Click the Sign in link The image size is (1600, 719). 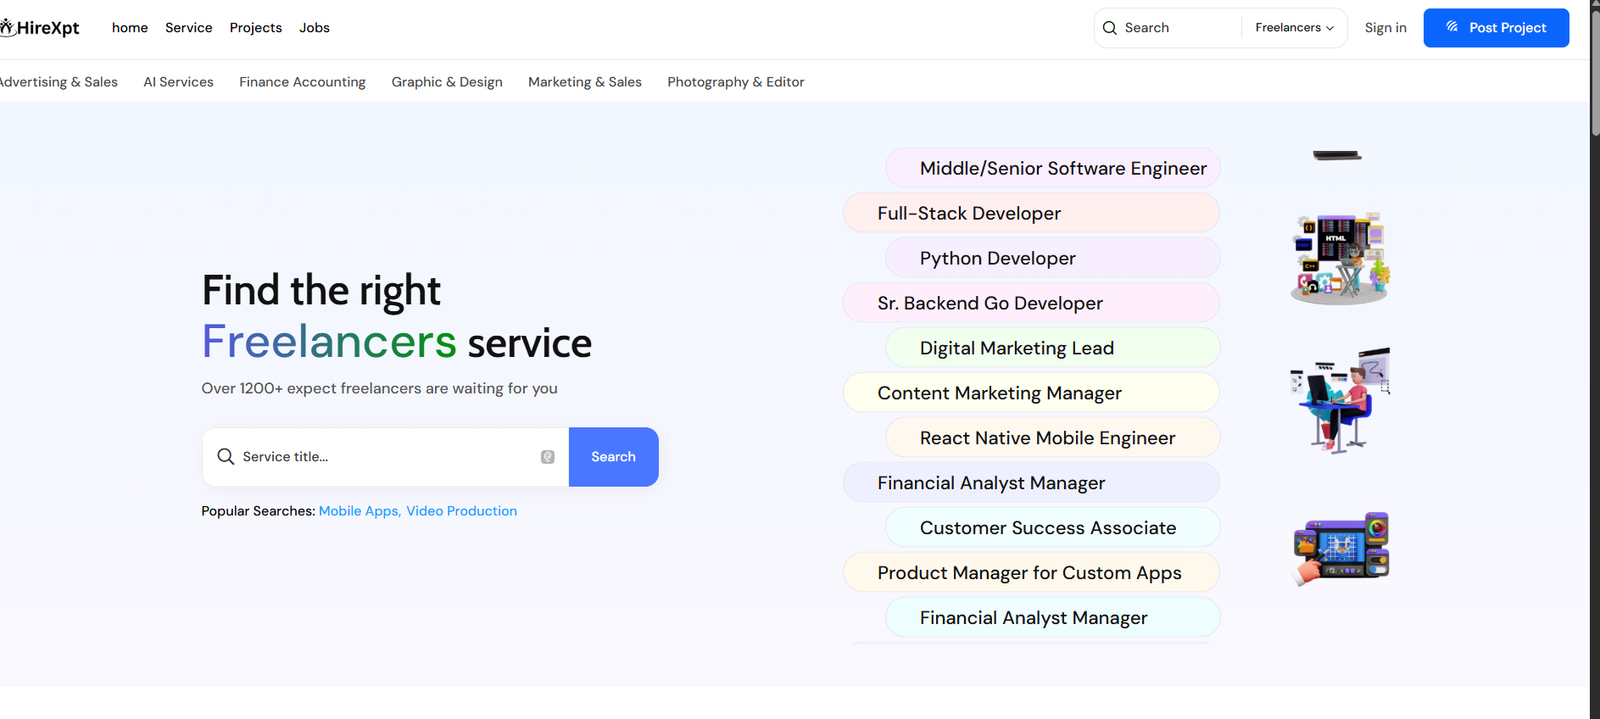point(1385,28)
